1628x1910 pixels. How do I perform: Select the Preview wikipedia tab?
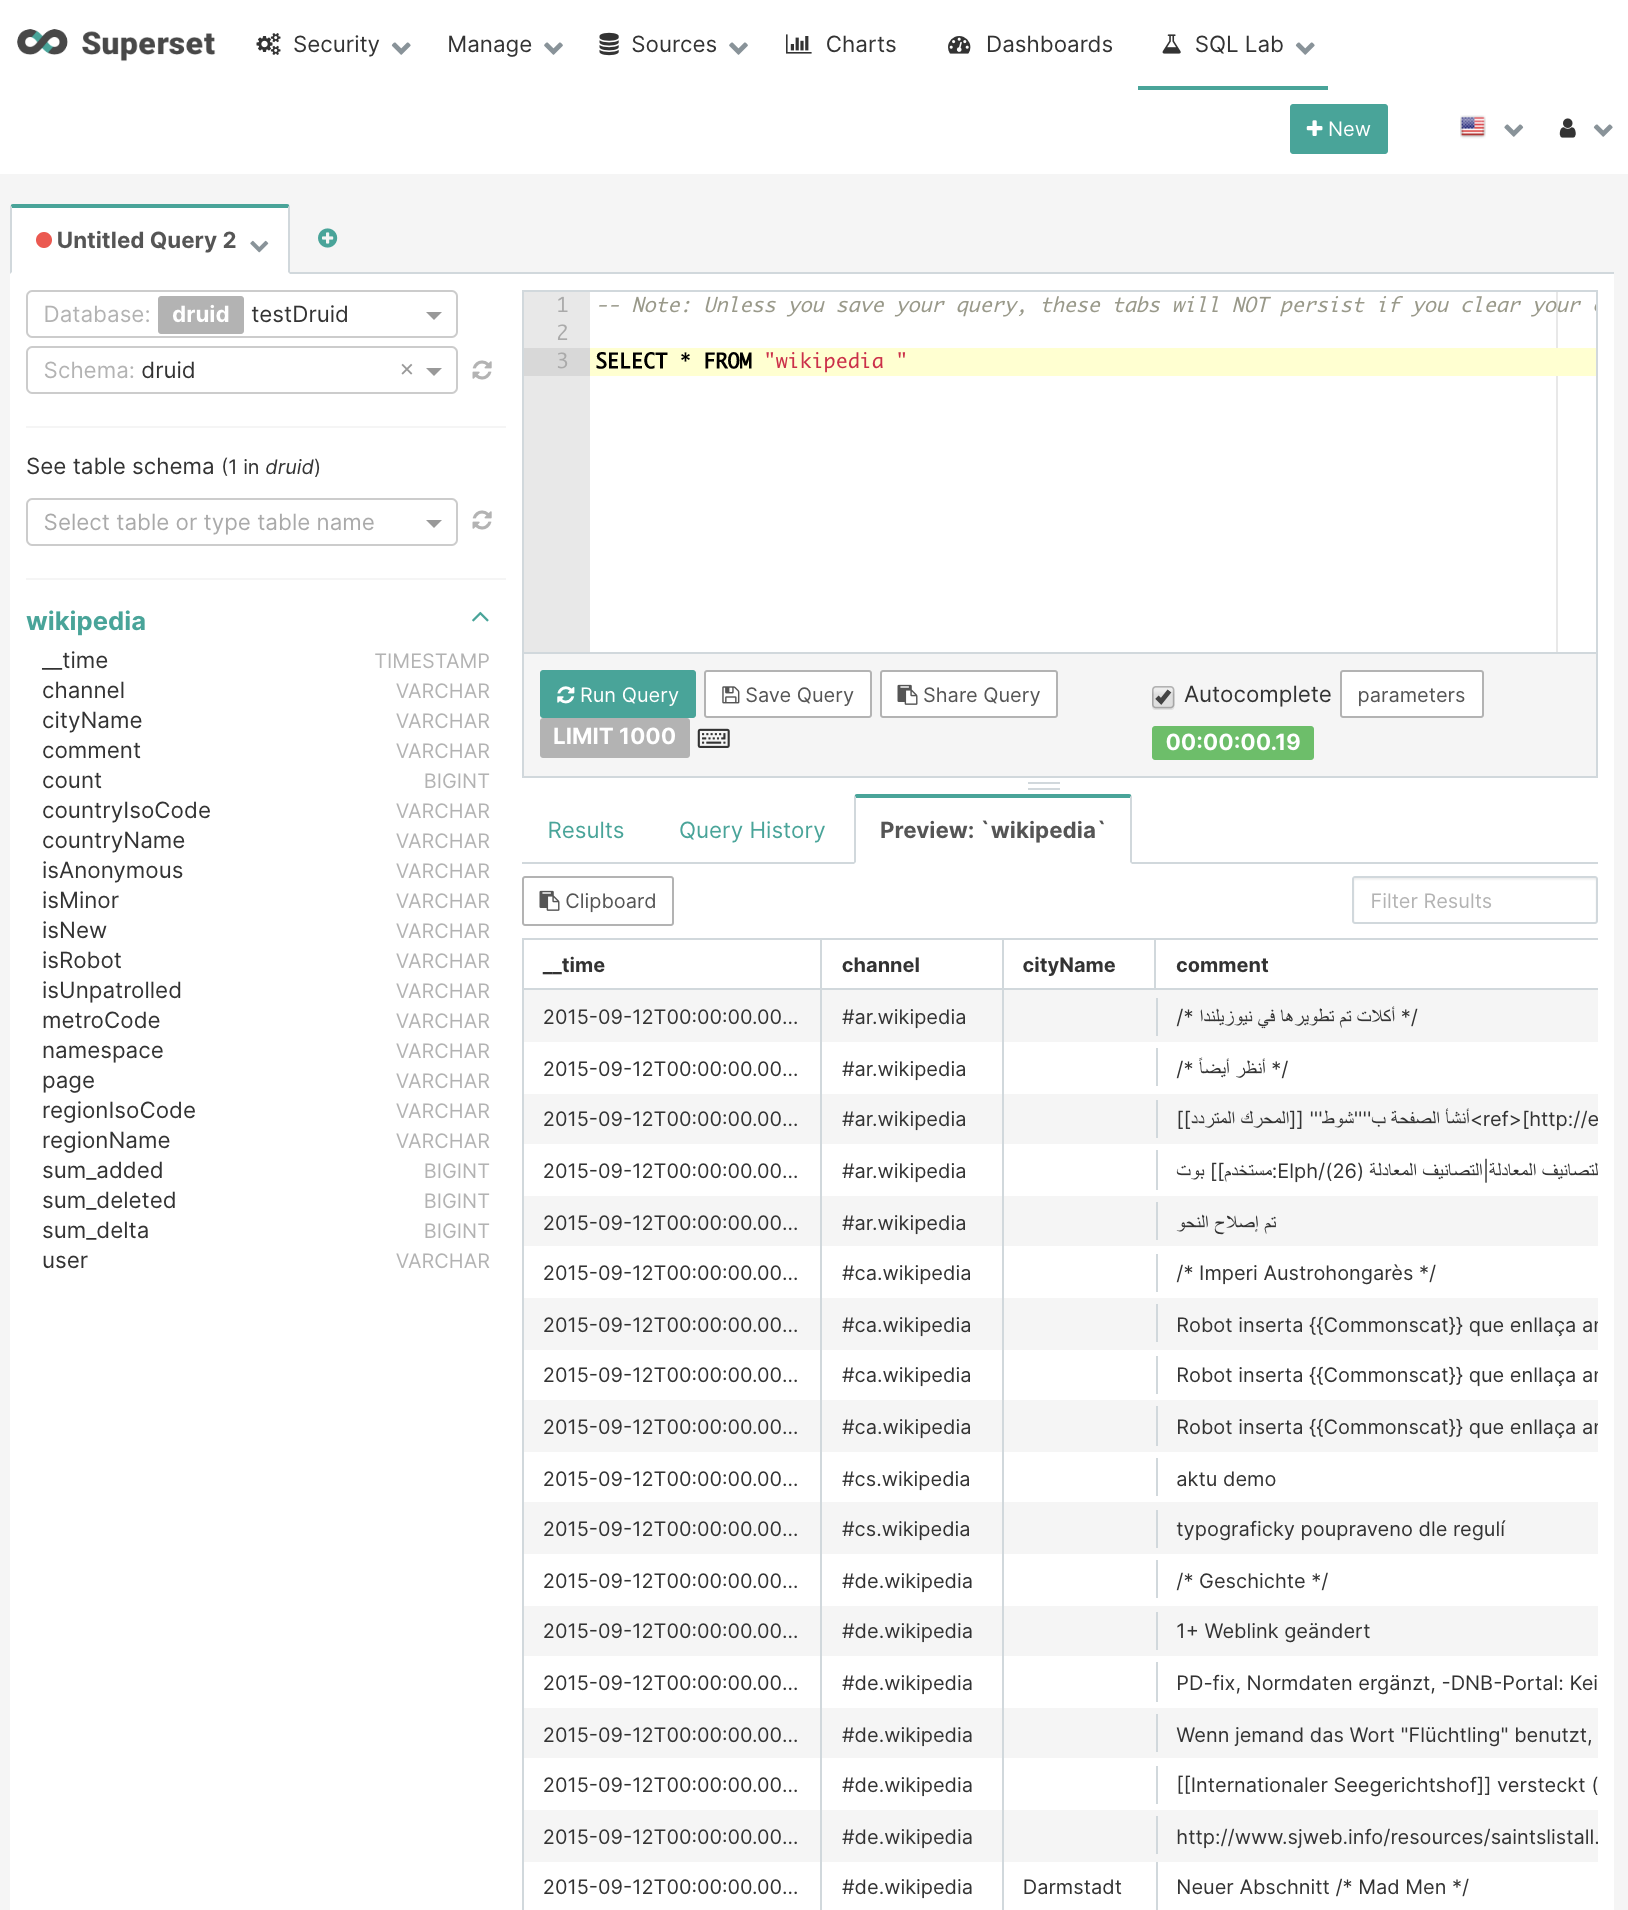click(x=993, y=830)
